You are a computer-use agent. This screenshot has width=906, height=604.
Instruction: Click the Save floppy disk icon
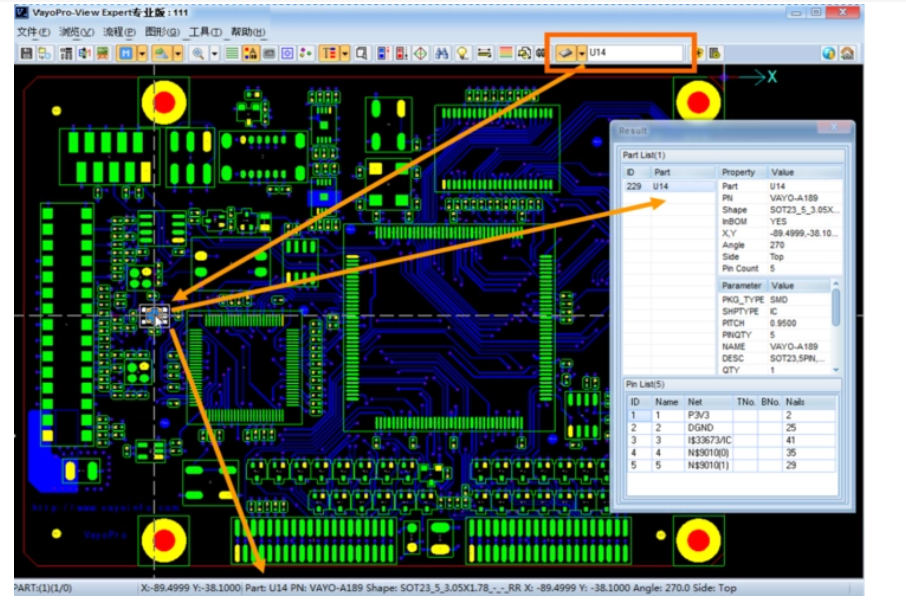(26, 53)
